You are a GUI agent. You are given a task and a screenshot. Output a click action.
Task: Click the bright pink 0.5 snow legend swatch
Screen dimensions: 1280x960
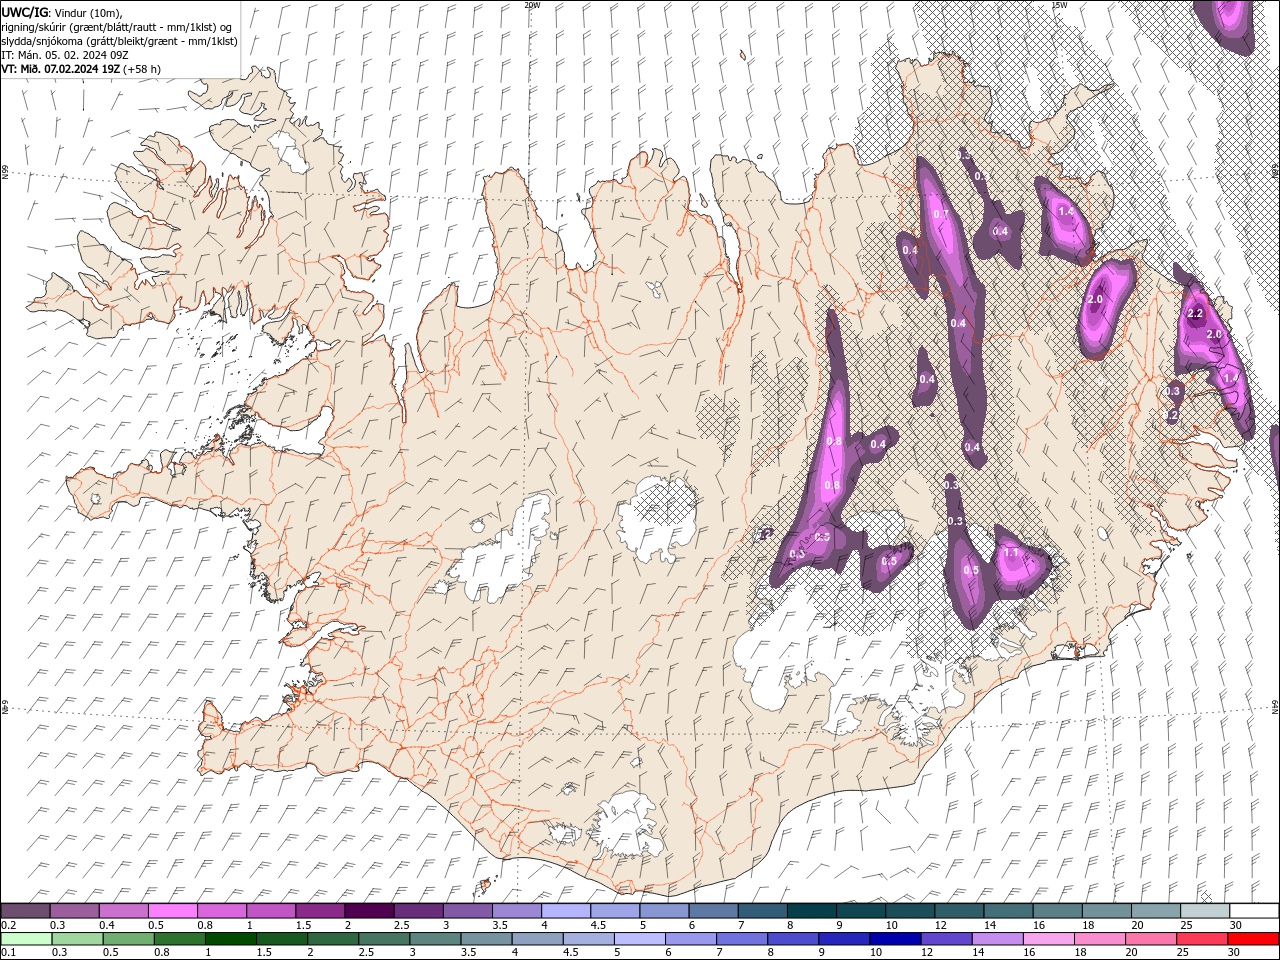174,911
